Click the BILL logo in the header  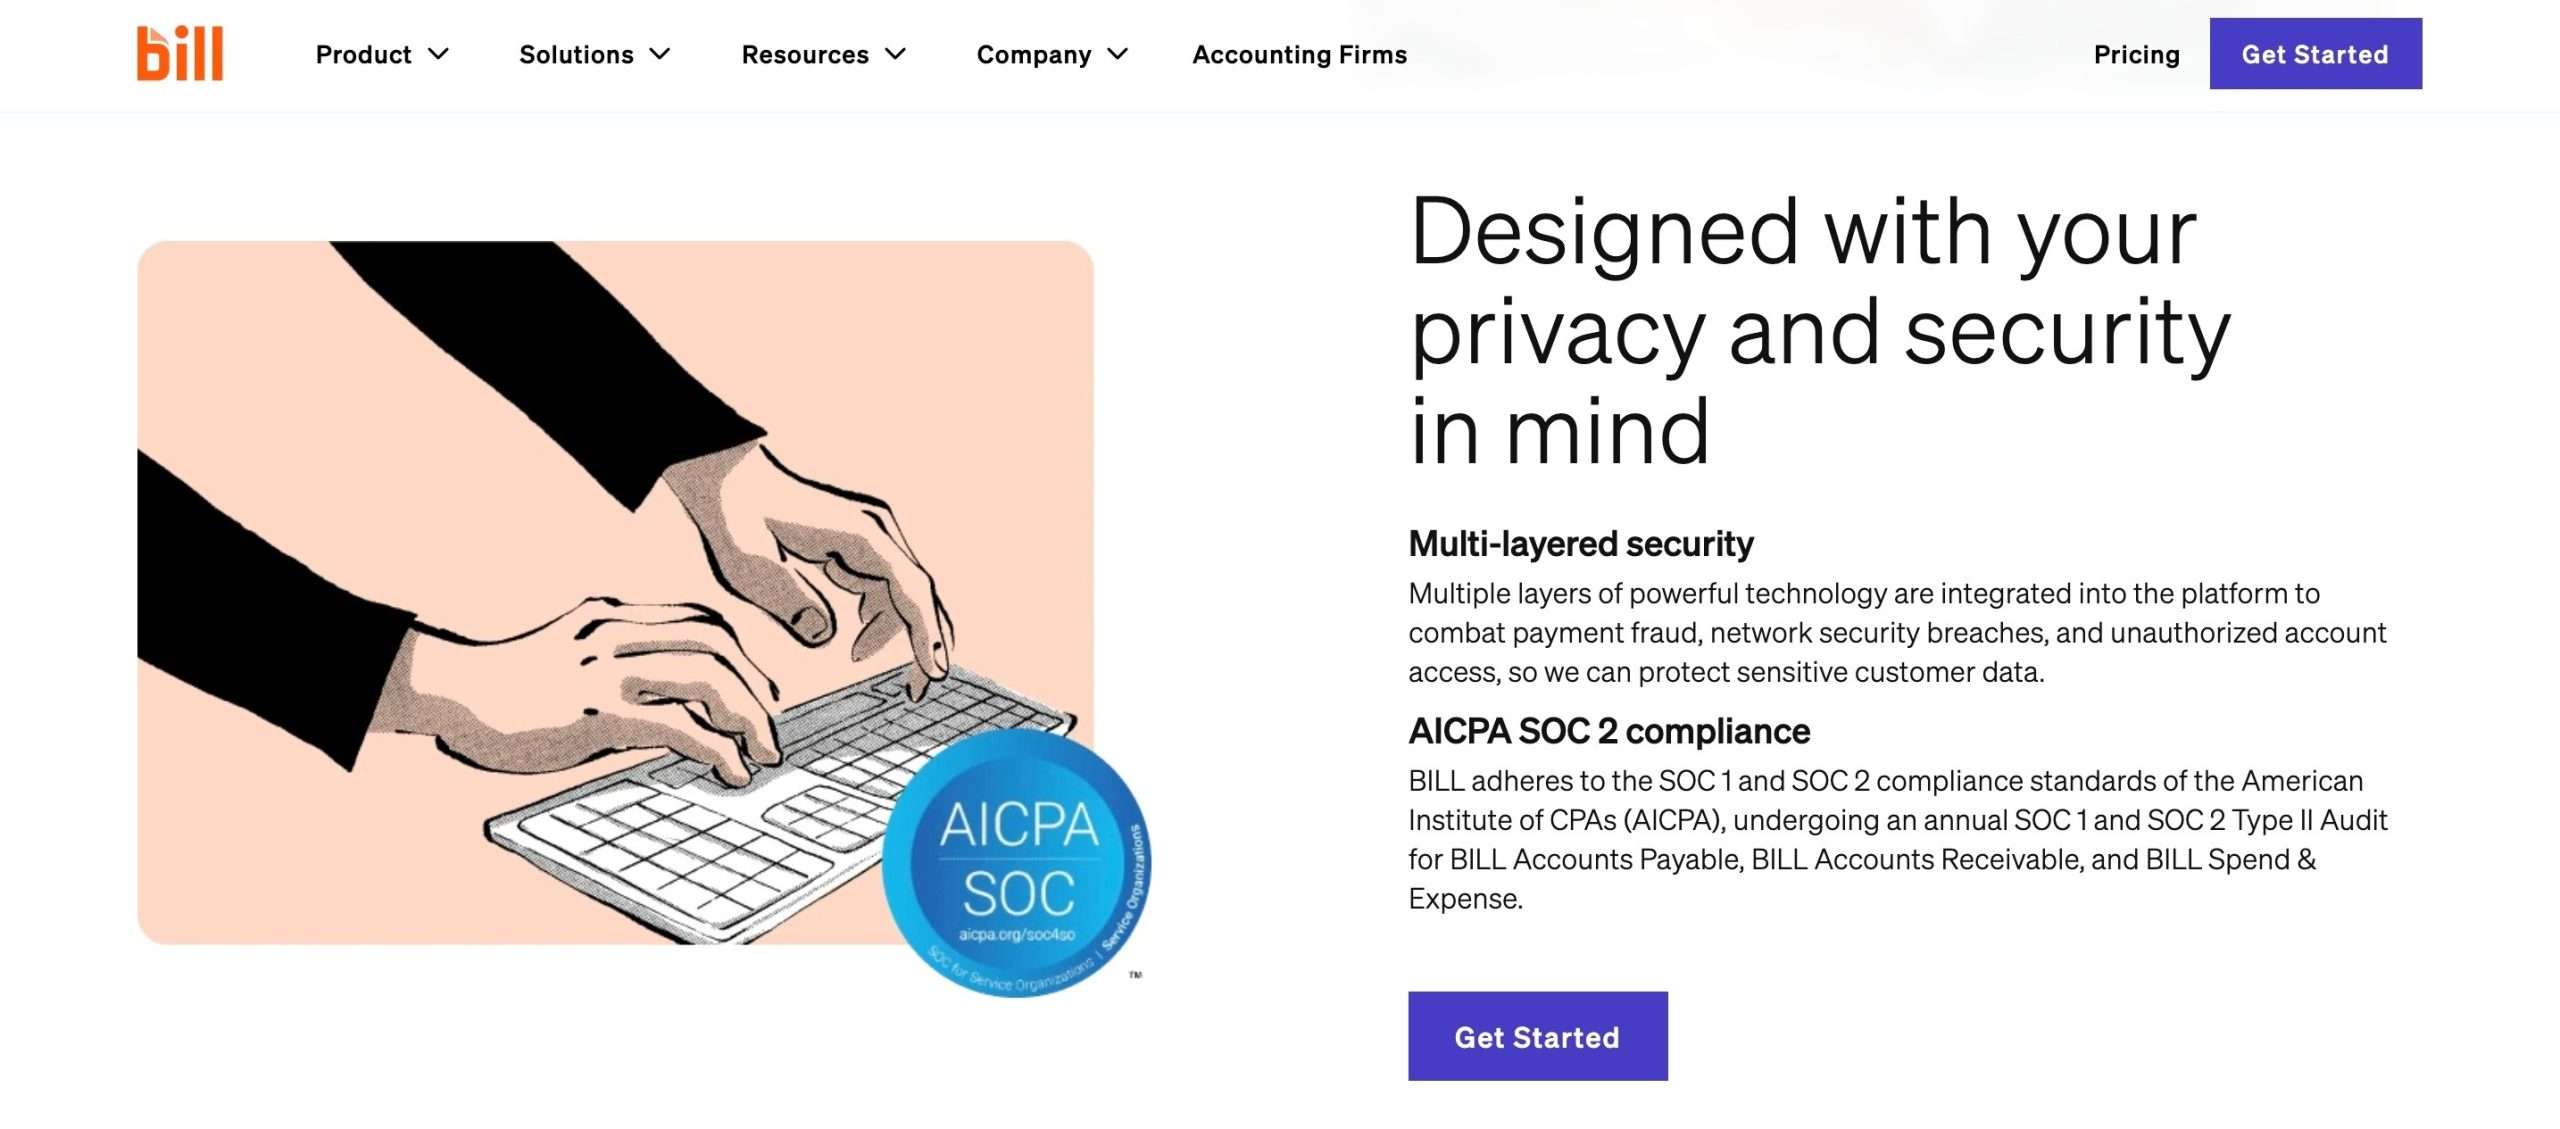[180, 53]
